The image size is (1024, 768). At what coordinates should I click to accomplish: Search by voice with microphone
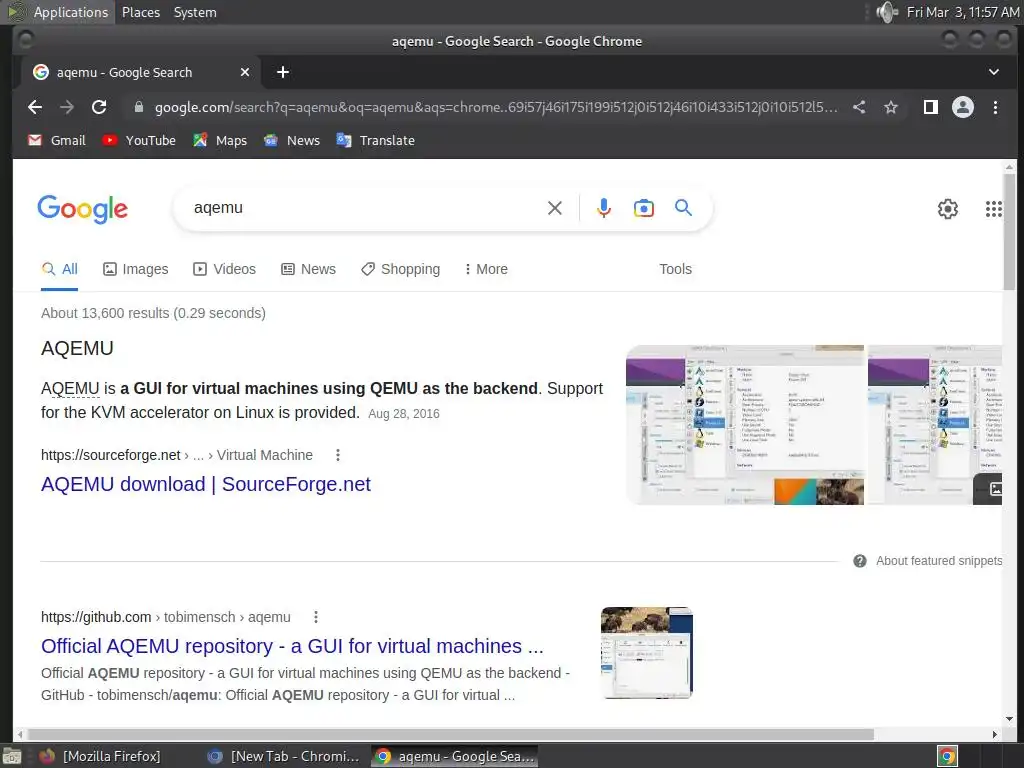pos(603,208)
